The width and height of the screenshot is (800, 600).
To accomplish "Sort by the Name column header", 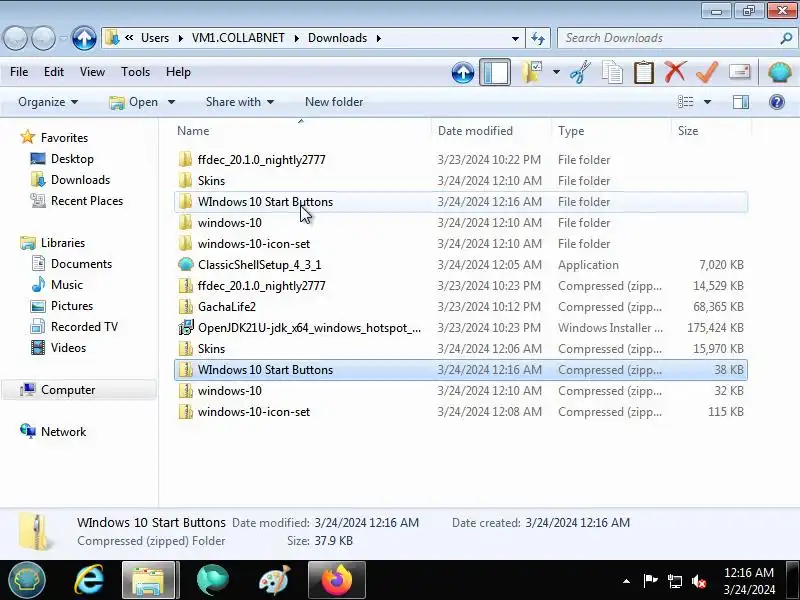I will point(301,131).
